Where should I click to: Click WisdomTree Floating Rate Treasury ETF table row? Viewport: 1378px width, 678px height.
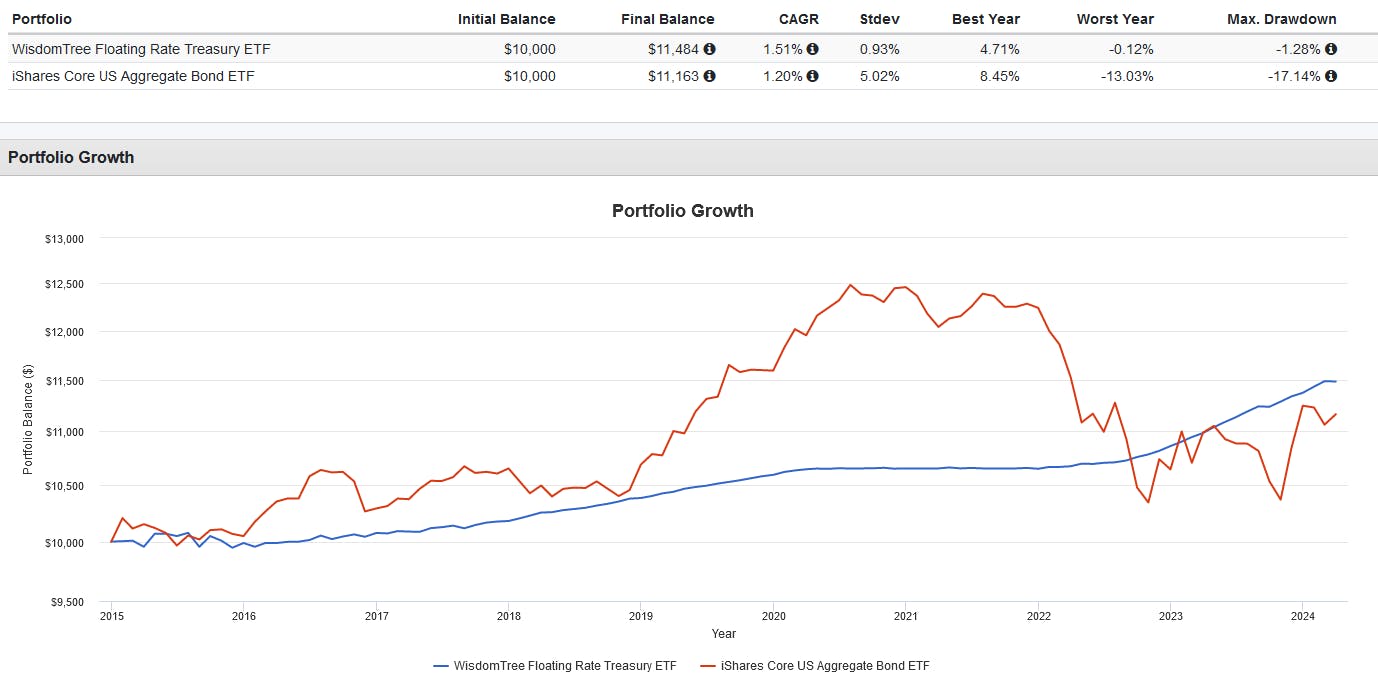point(141,49)
